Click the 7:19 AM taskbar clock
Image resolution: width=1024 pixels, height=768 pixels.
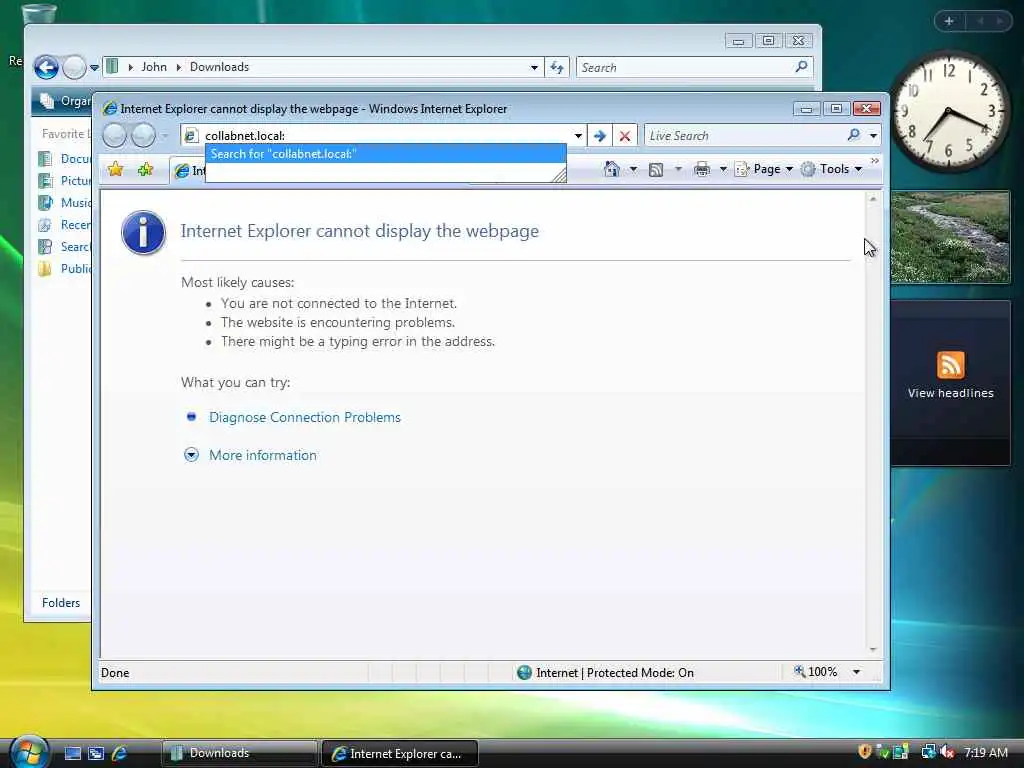(985, 752)
